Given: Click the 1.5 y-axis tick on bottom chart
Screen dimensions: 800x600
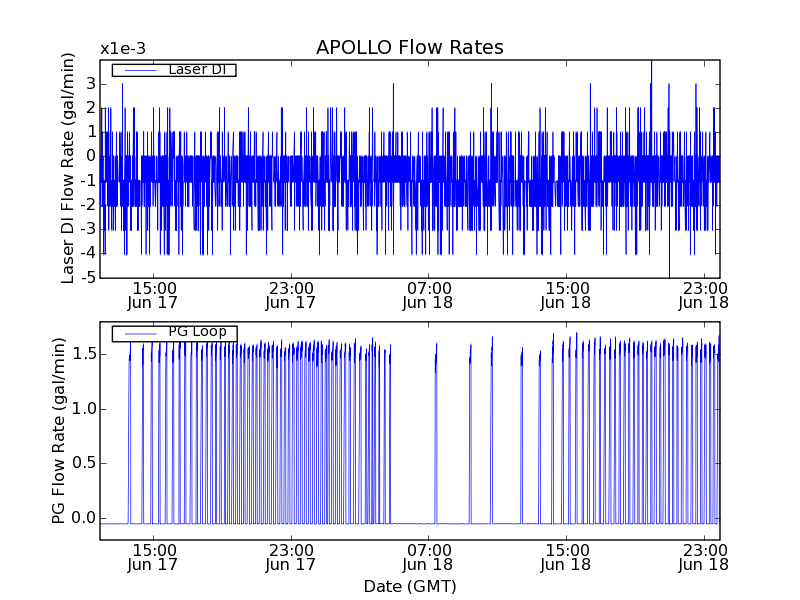Looking at the screenshot, I should pyautogui.click(x=83, y=353).
